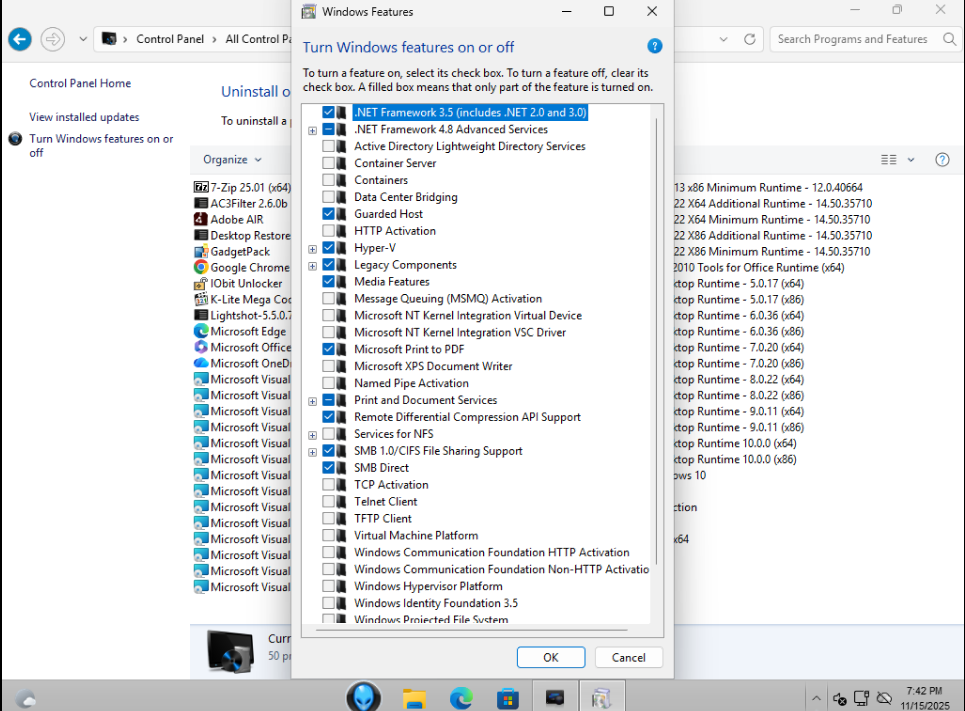
Task: Click the refresh icon by address bar
Action: point(750,39)
